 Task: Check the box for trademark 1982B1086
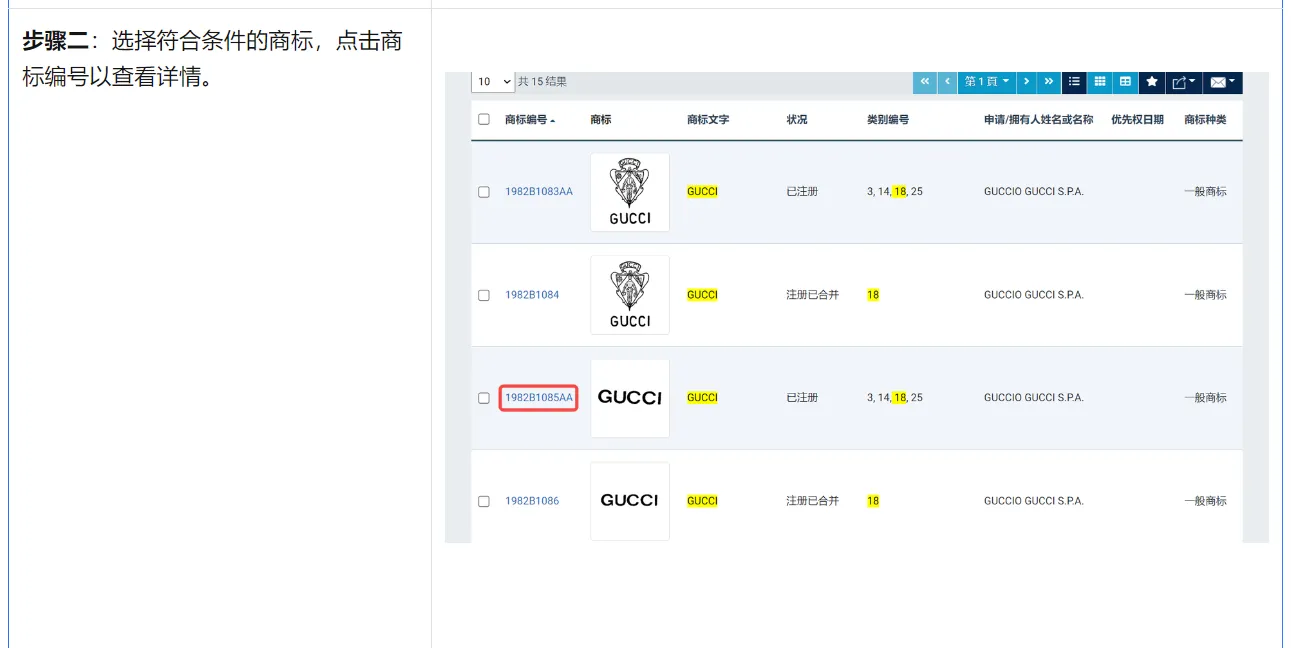(x=484, y=501)
